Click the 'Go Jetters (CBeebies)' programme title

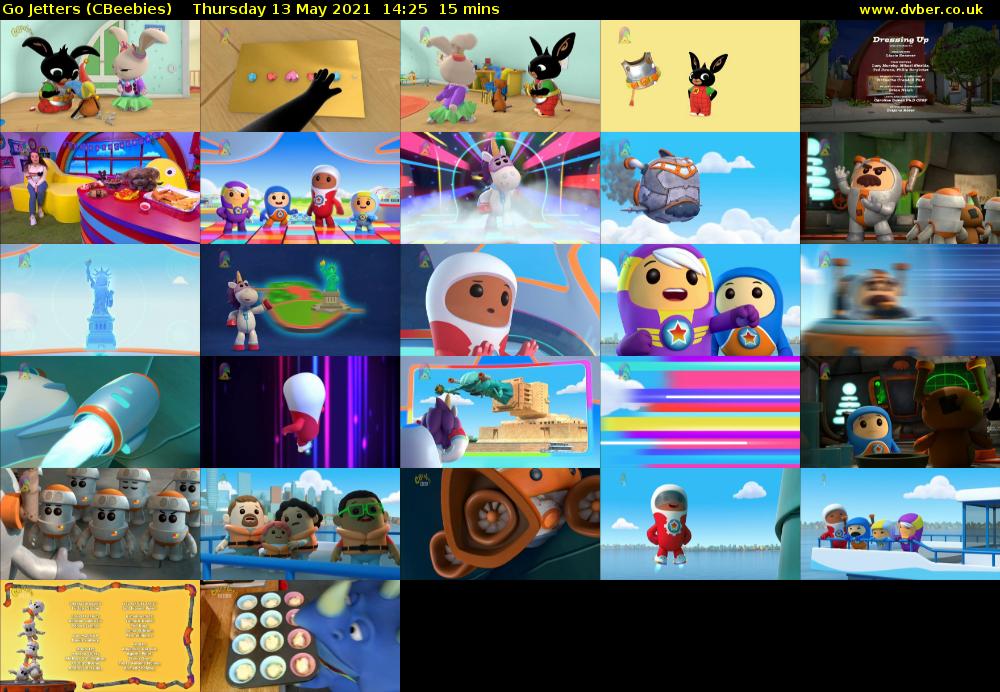pyautogui.click(x=88, y=8)
